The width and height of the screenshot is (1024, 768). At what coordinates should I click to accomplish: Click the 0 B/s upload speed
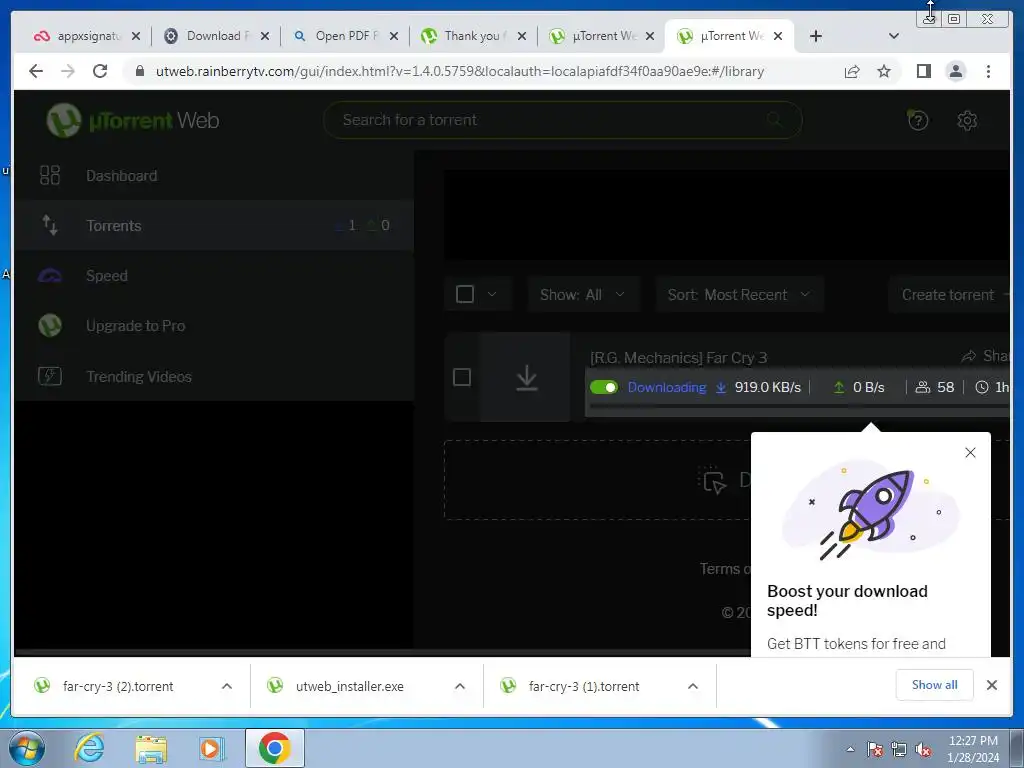tap(869, 387)
